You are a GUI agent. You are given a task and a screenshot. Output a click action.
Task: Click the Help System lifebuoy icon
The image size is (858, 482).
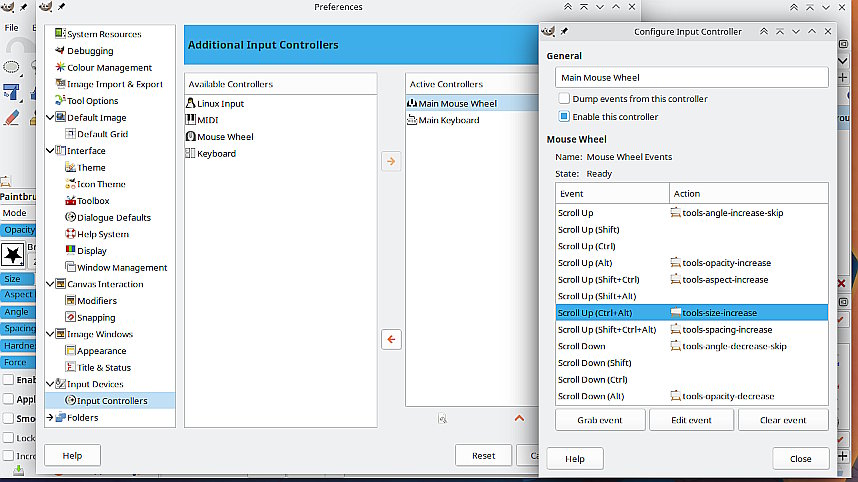70,234
